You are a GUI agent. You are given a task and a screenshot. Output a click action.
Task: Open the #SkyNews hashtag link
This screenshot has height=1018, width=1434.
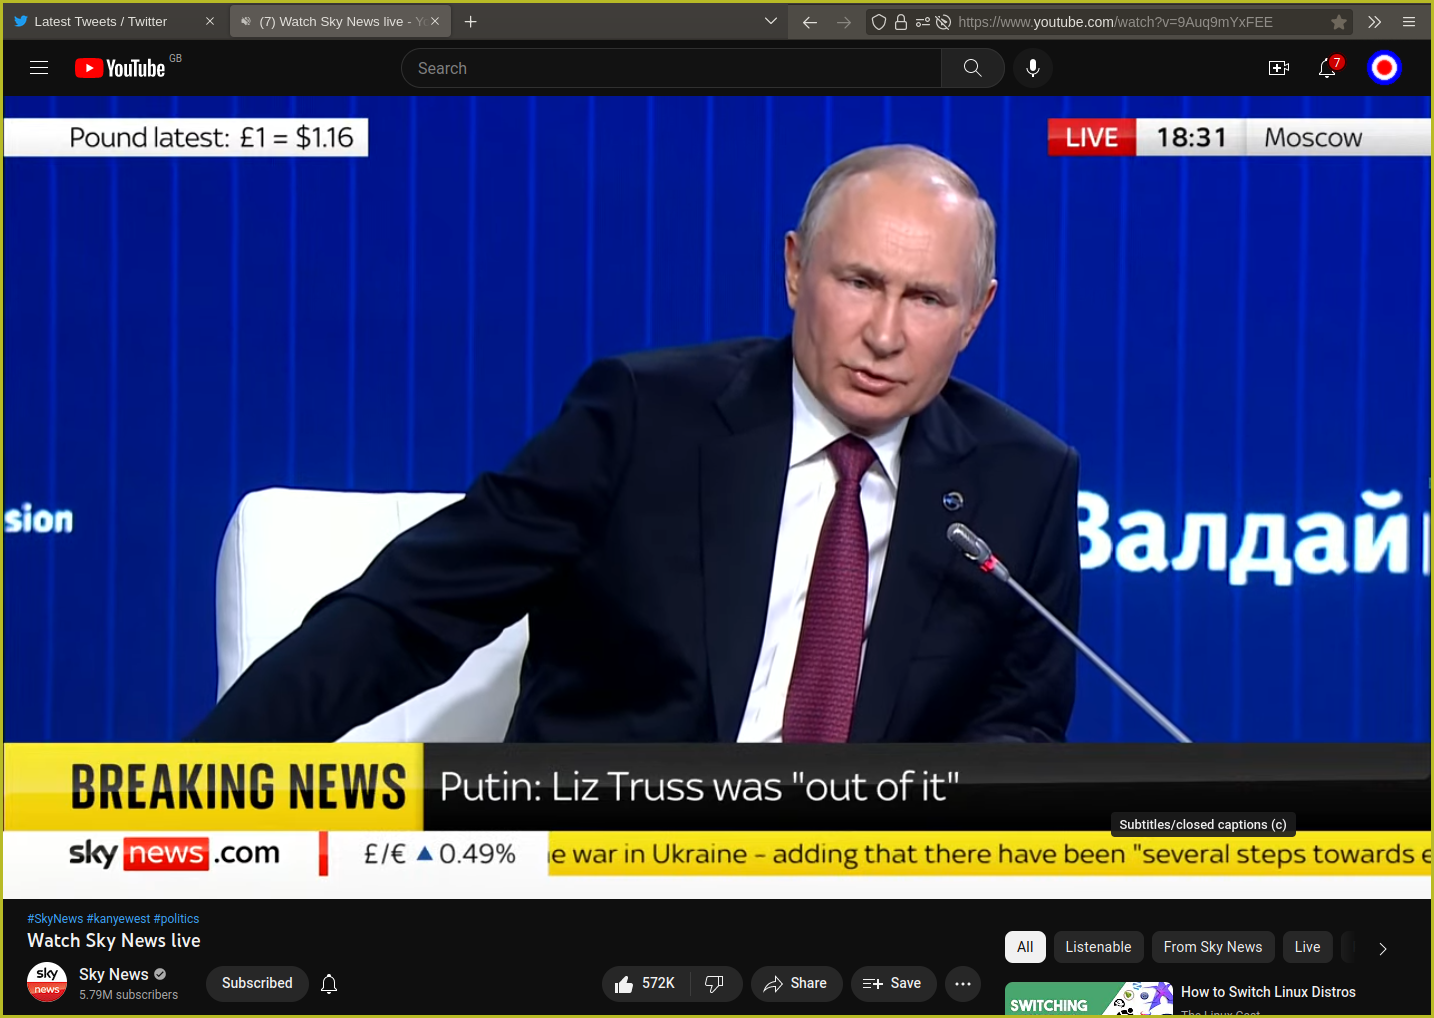[x=55, y=919]
